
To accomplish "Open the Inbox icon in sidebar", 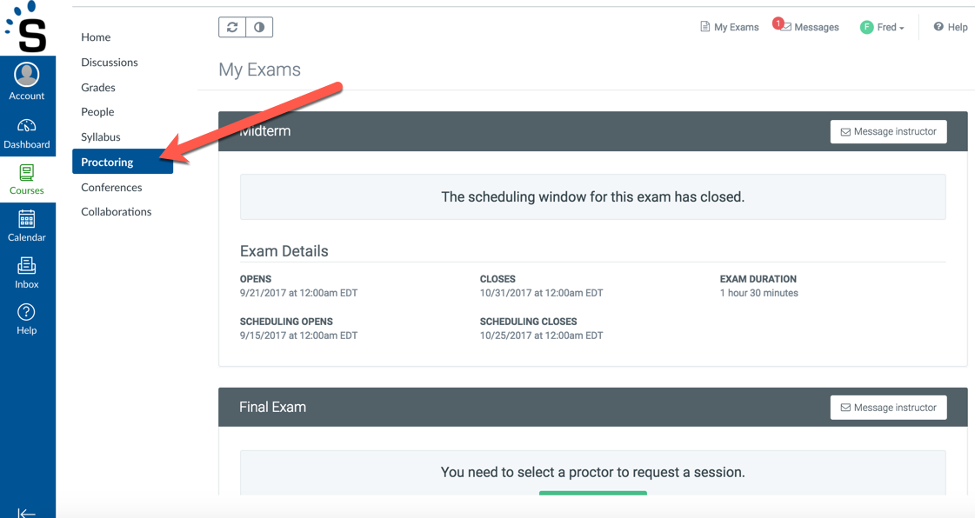I will pyautogui.click(x=27, y=266).
